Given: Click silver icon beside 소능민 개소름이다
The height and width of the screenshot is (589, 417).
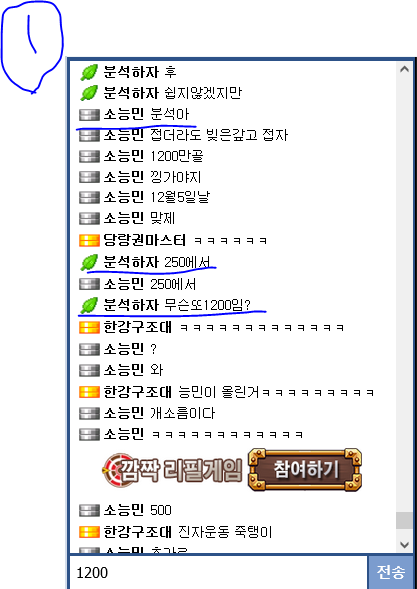Looking at the screenshot, I should (x=89, y=413).
